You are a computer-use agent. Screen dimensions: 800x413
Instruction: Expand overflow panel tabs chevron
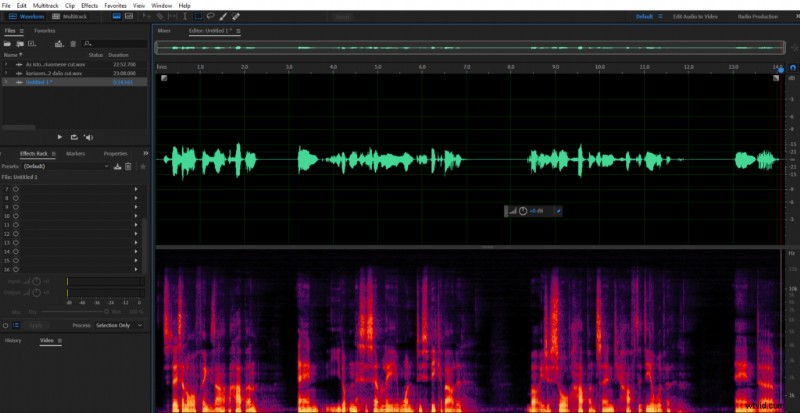pyautogui.click(x=145, y=153)
